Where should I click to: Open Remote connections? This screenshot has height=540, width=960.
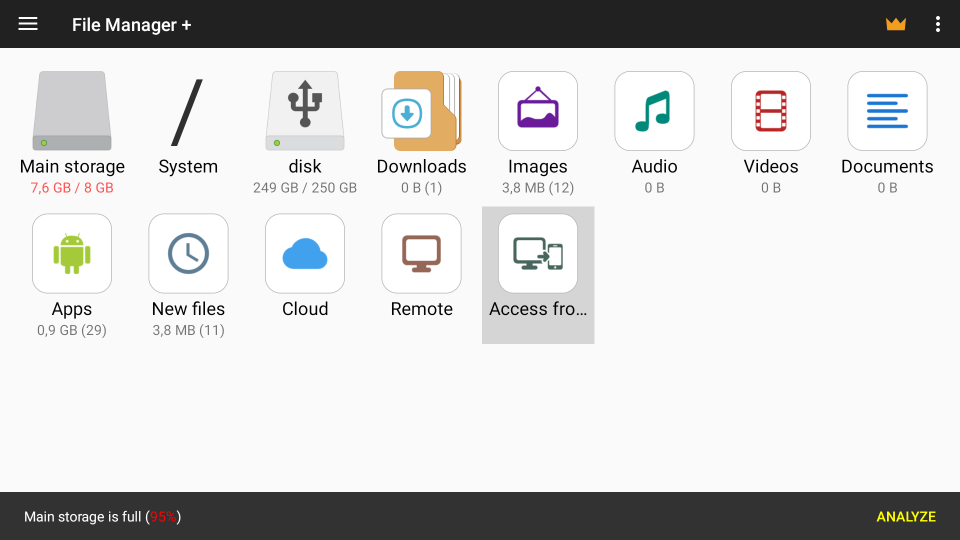click(x=421, y=254)
